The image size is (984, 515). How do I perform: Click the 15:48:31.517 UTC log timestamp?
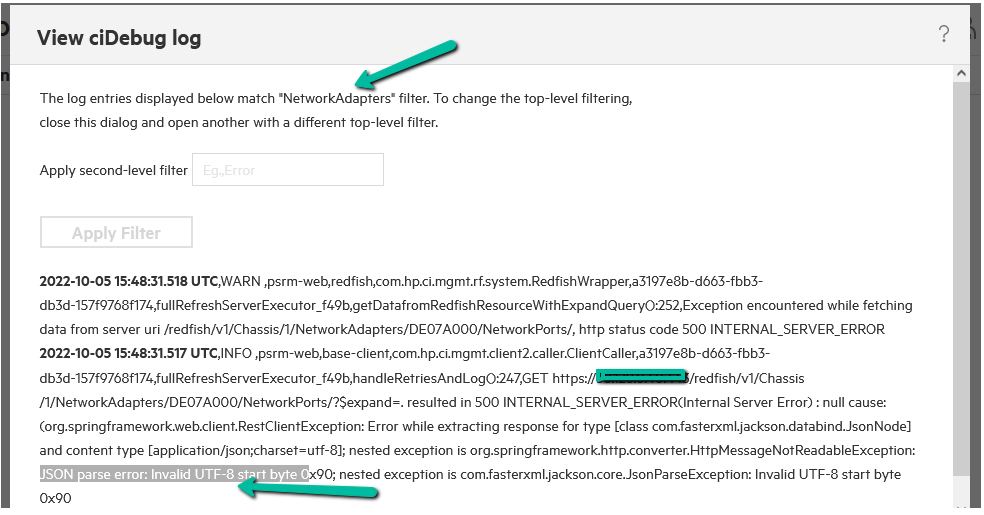[x=128, y=353]
